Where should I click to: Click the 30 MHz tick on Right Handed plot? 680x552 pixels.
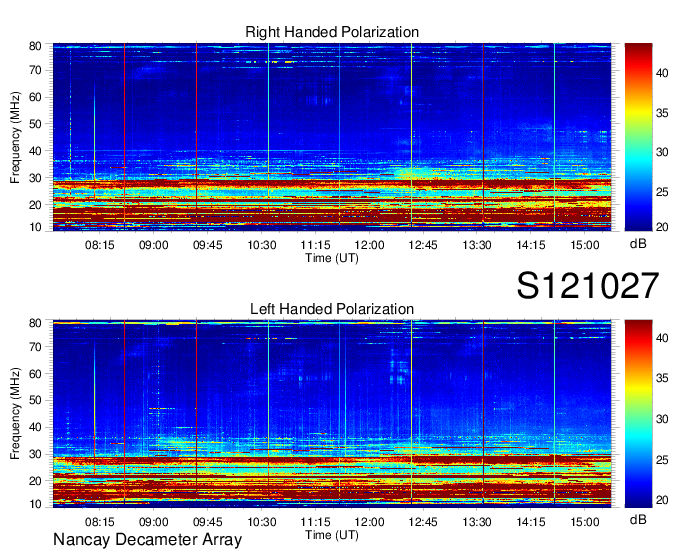pos(35,178)
